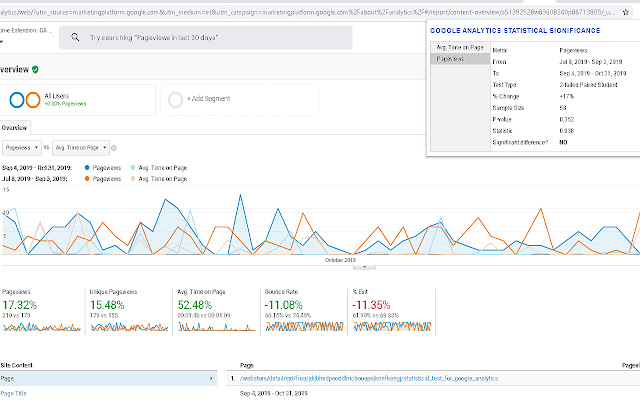
Task: Toggle pale-orange Avg. Time on Page legend dot
Action: 133,179
